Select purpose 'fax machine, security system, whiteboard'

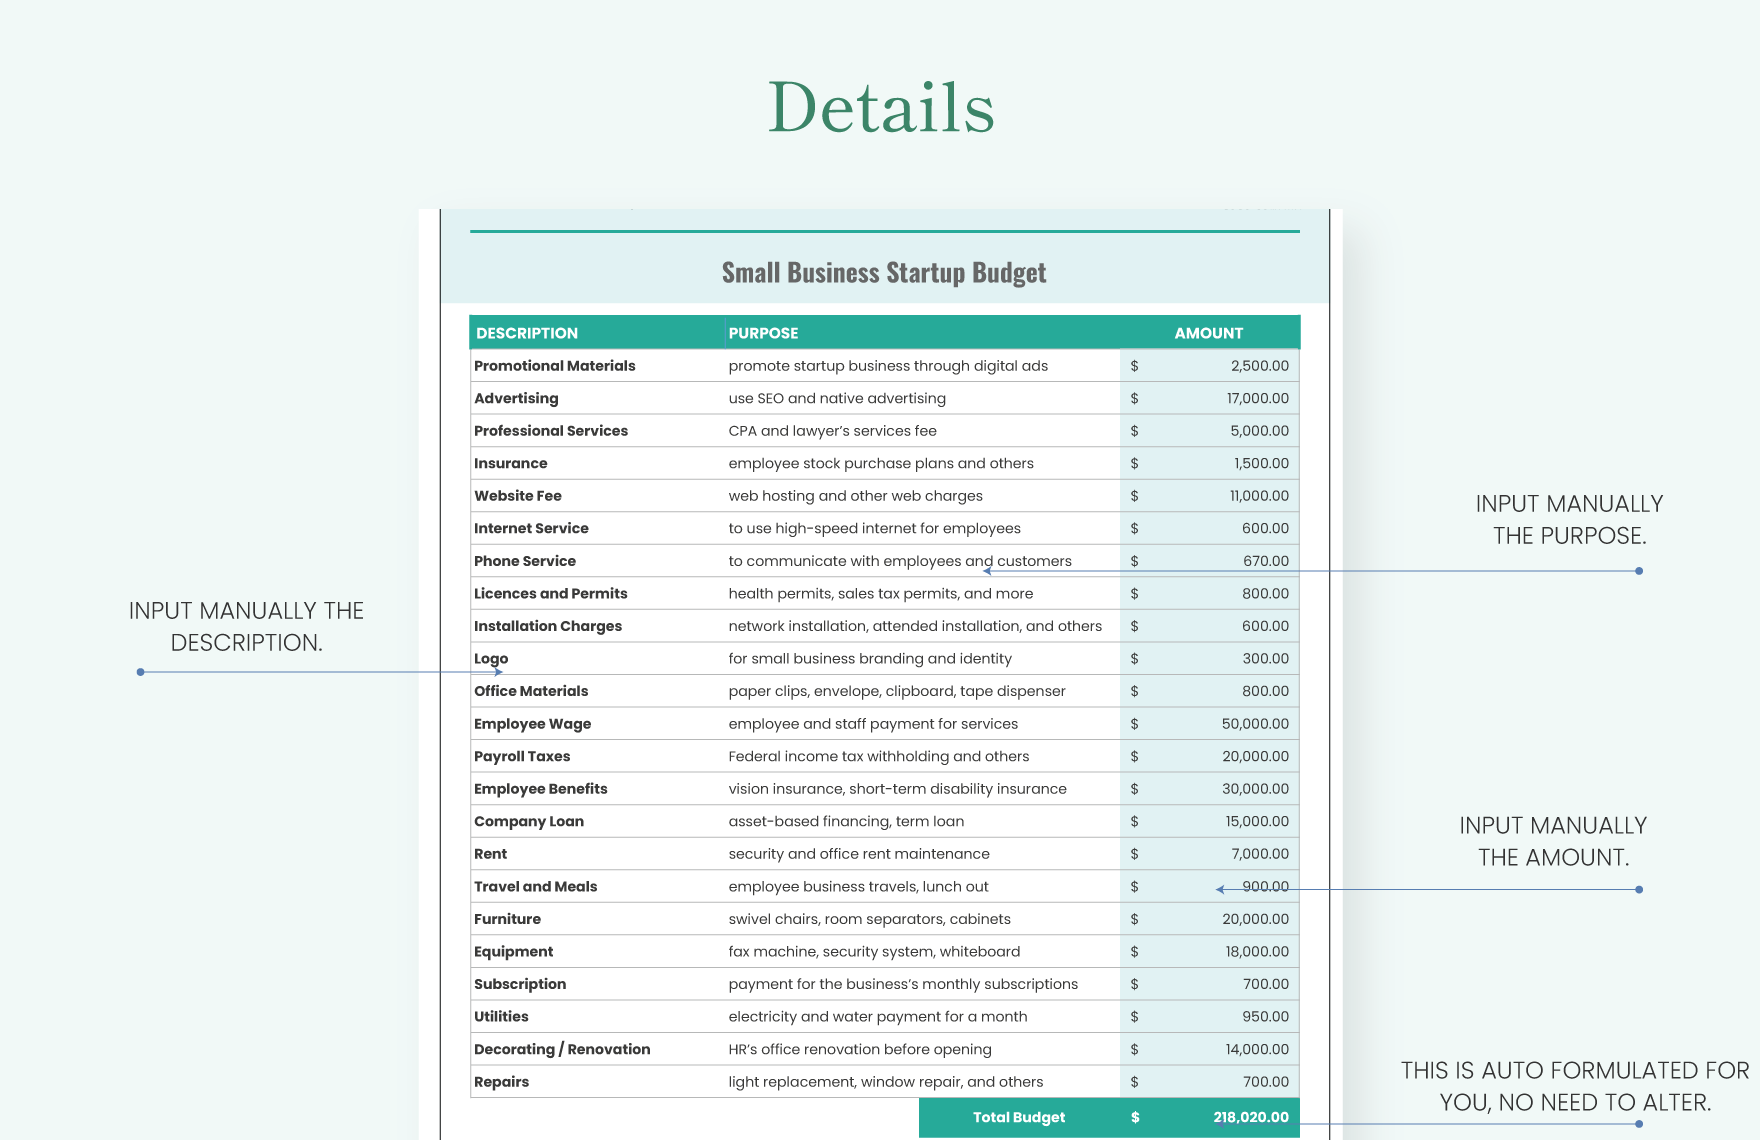point(874,952)
